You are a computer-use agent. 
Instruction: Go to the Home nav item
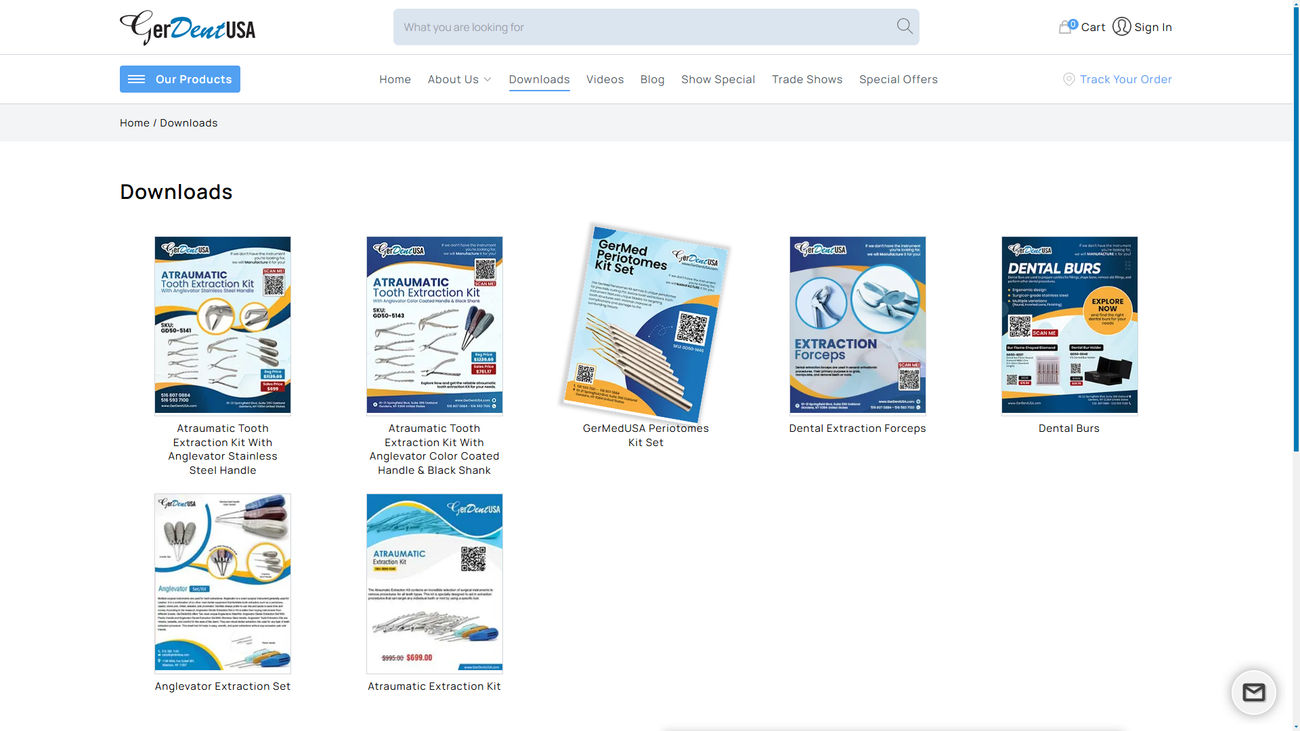(x=395, y=80)
